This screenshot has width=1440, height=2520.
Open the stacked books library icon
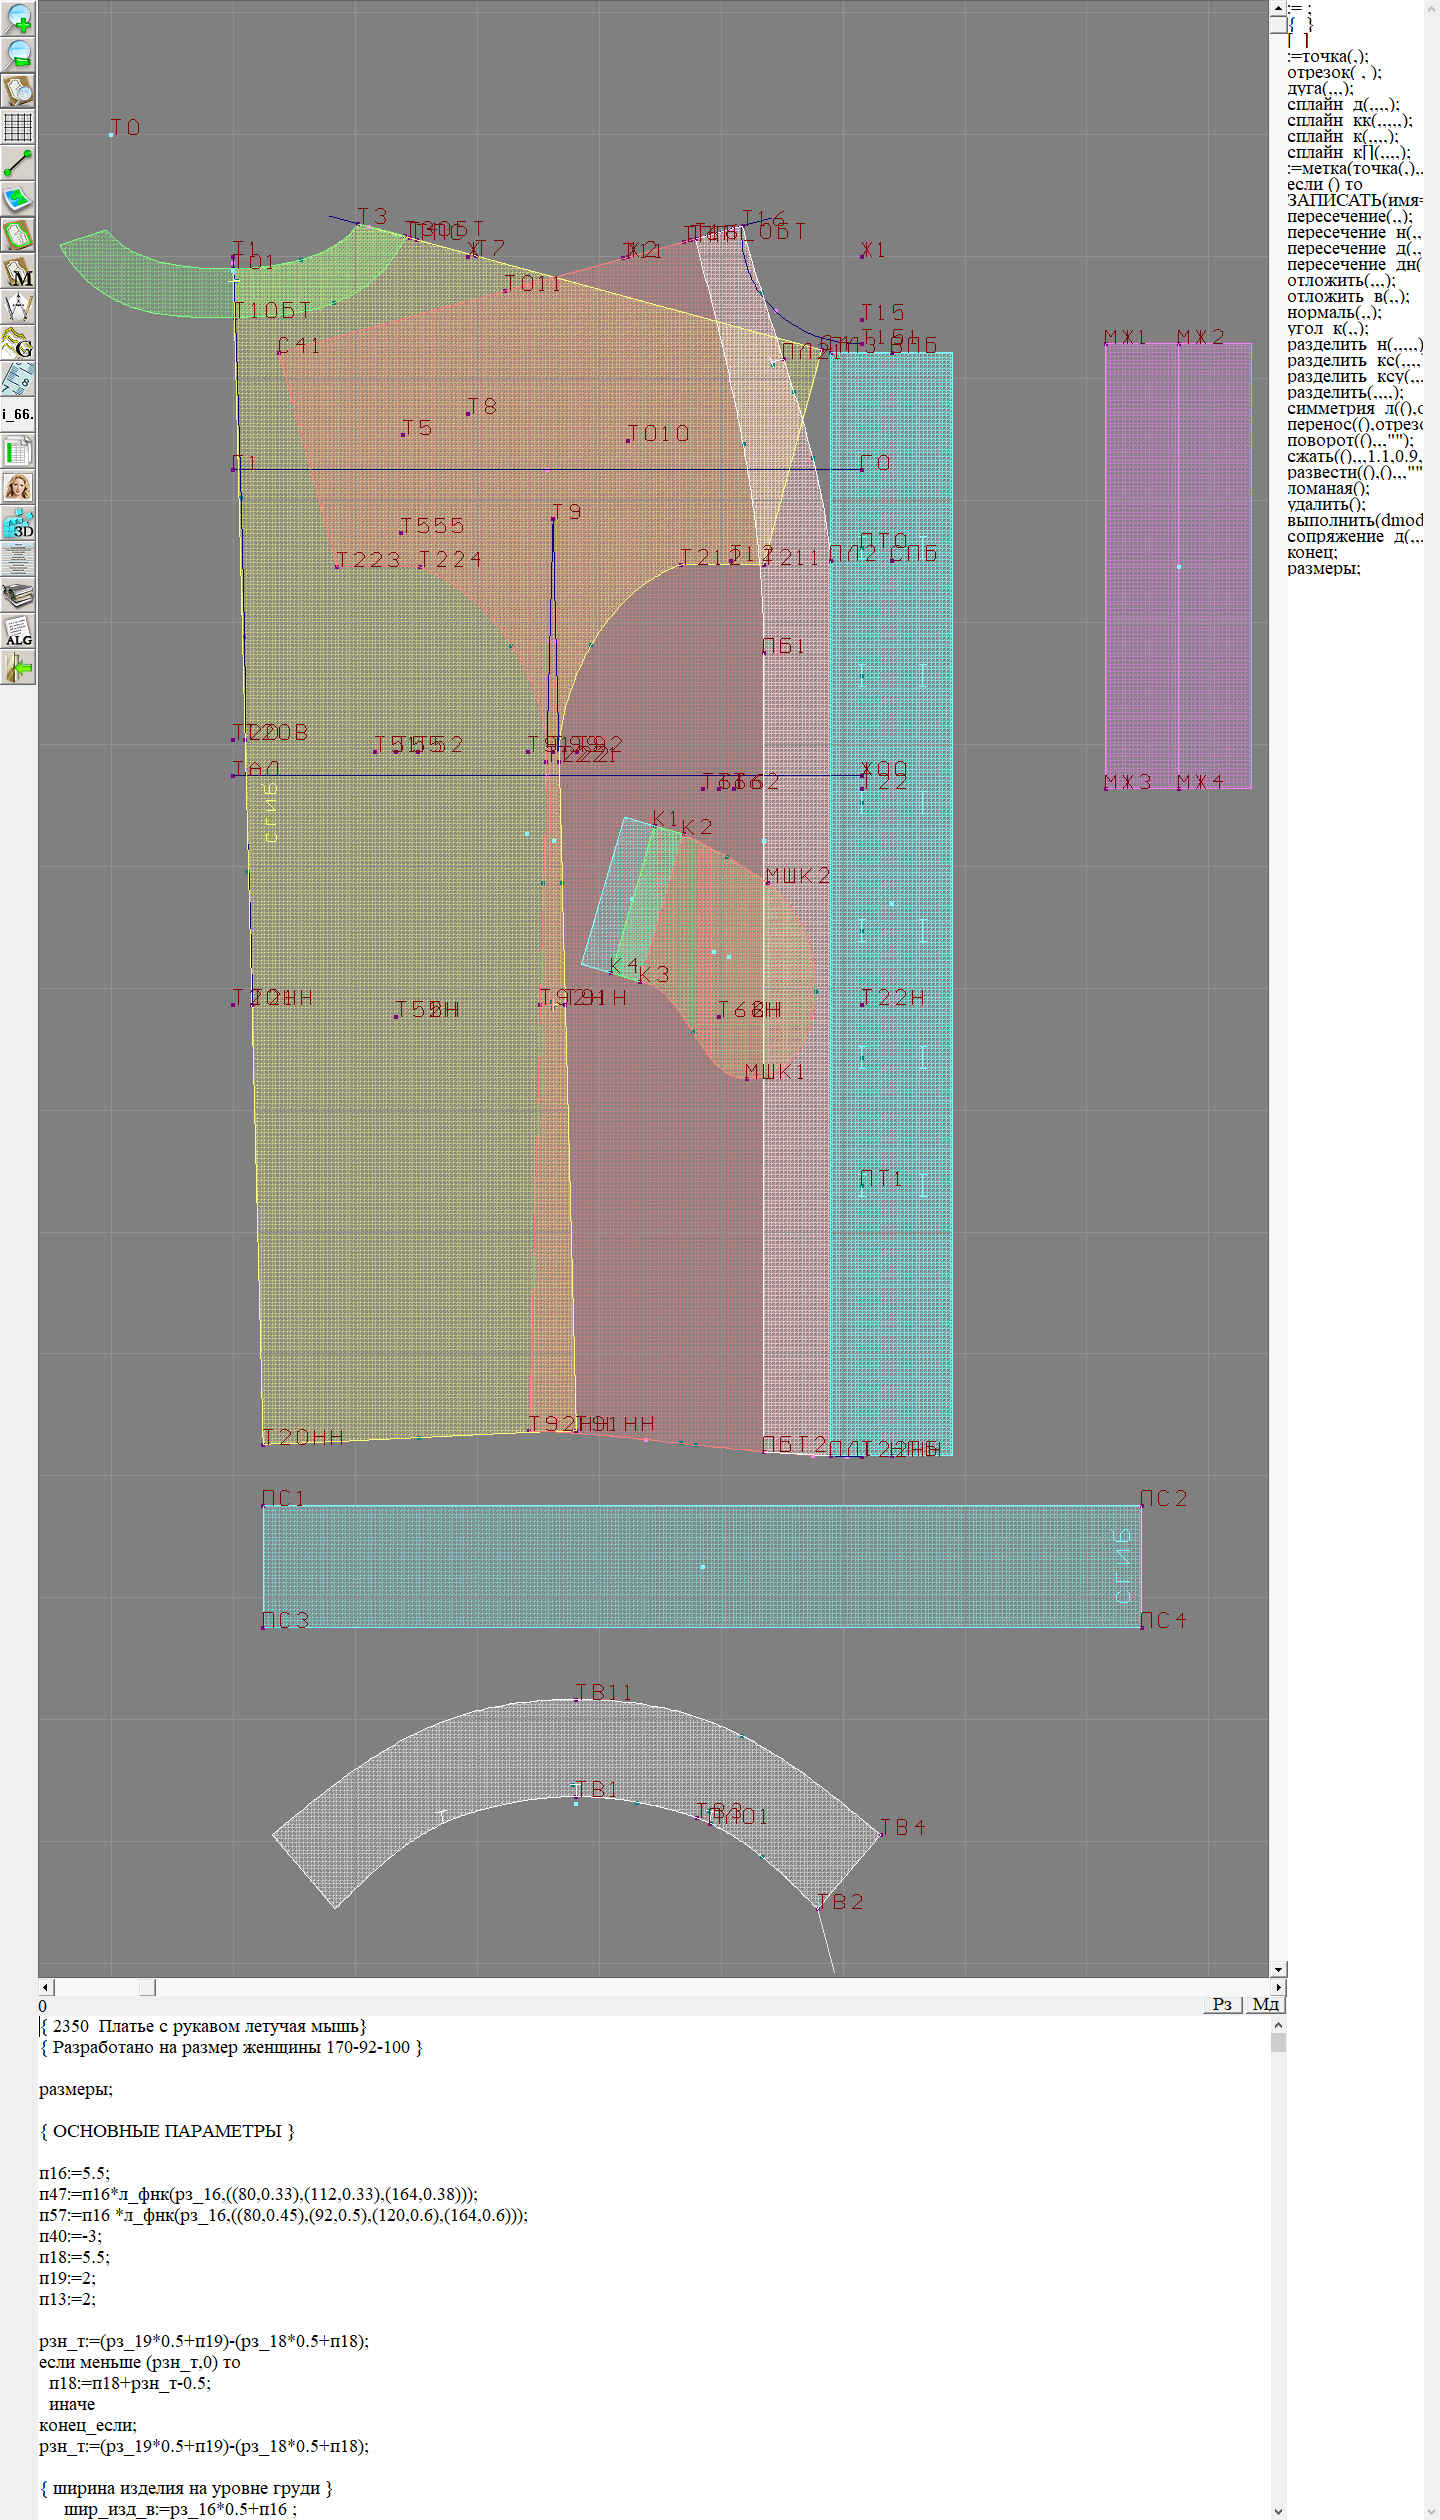pyautogui.click(x=18, y=596)
